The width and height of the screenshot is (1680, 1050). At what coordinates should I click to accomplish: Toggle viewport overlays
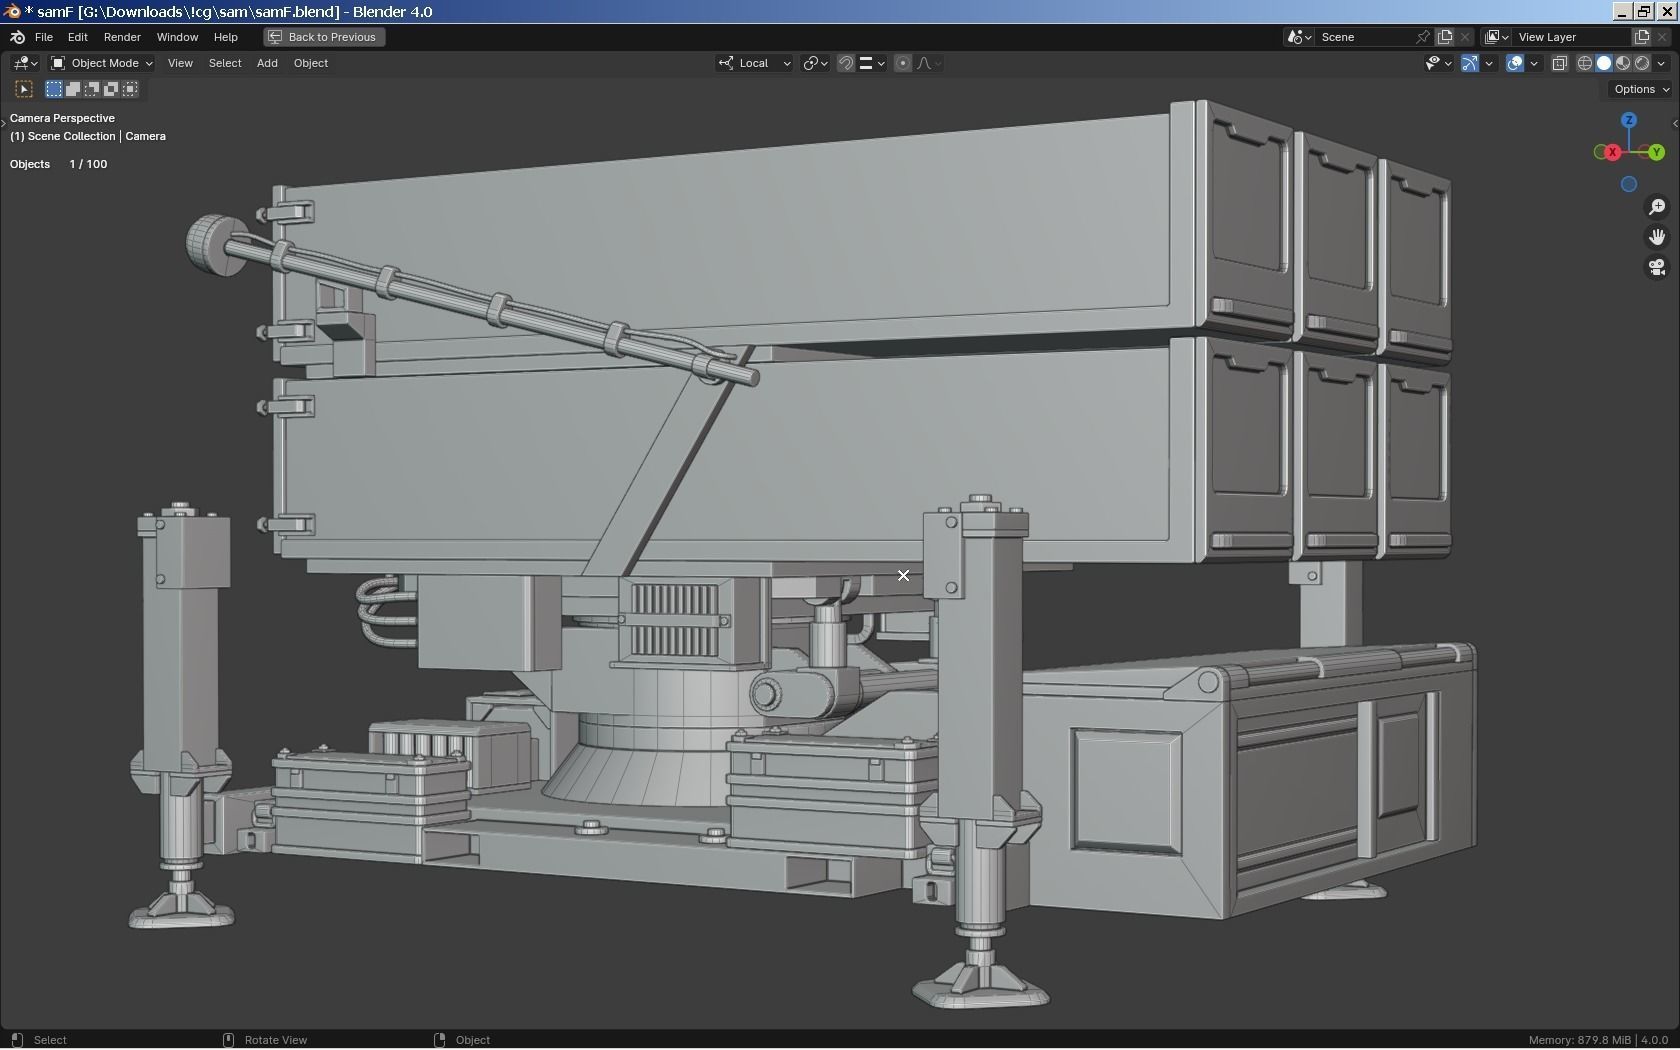click(x=1515, y=63)
